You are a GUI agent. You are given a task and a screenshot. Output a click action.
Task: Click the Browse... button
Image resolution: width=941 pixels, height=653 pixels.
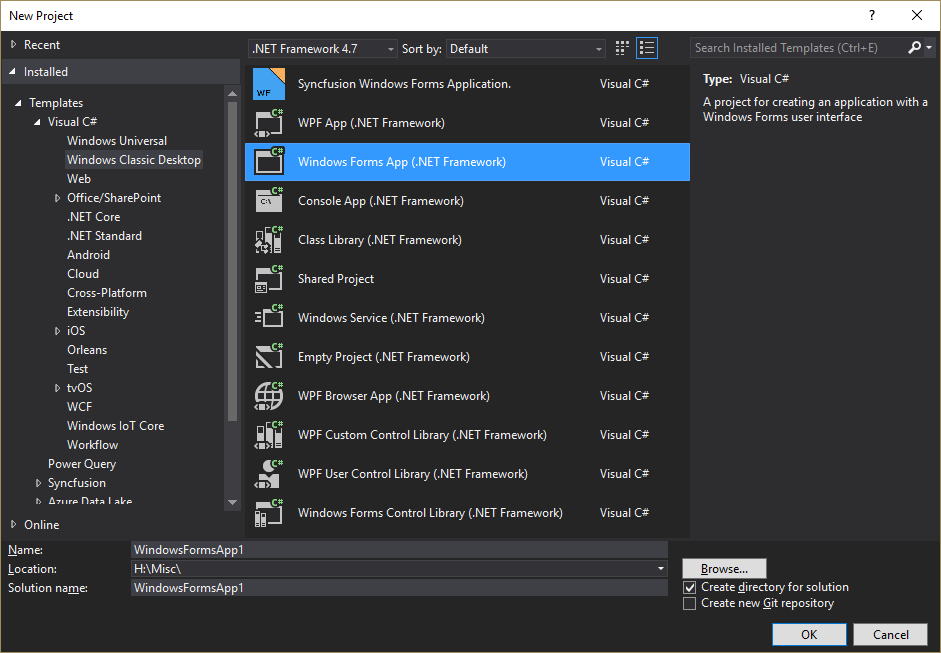point(724,568)
